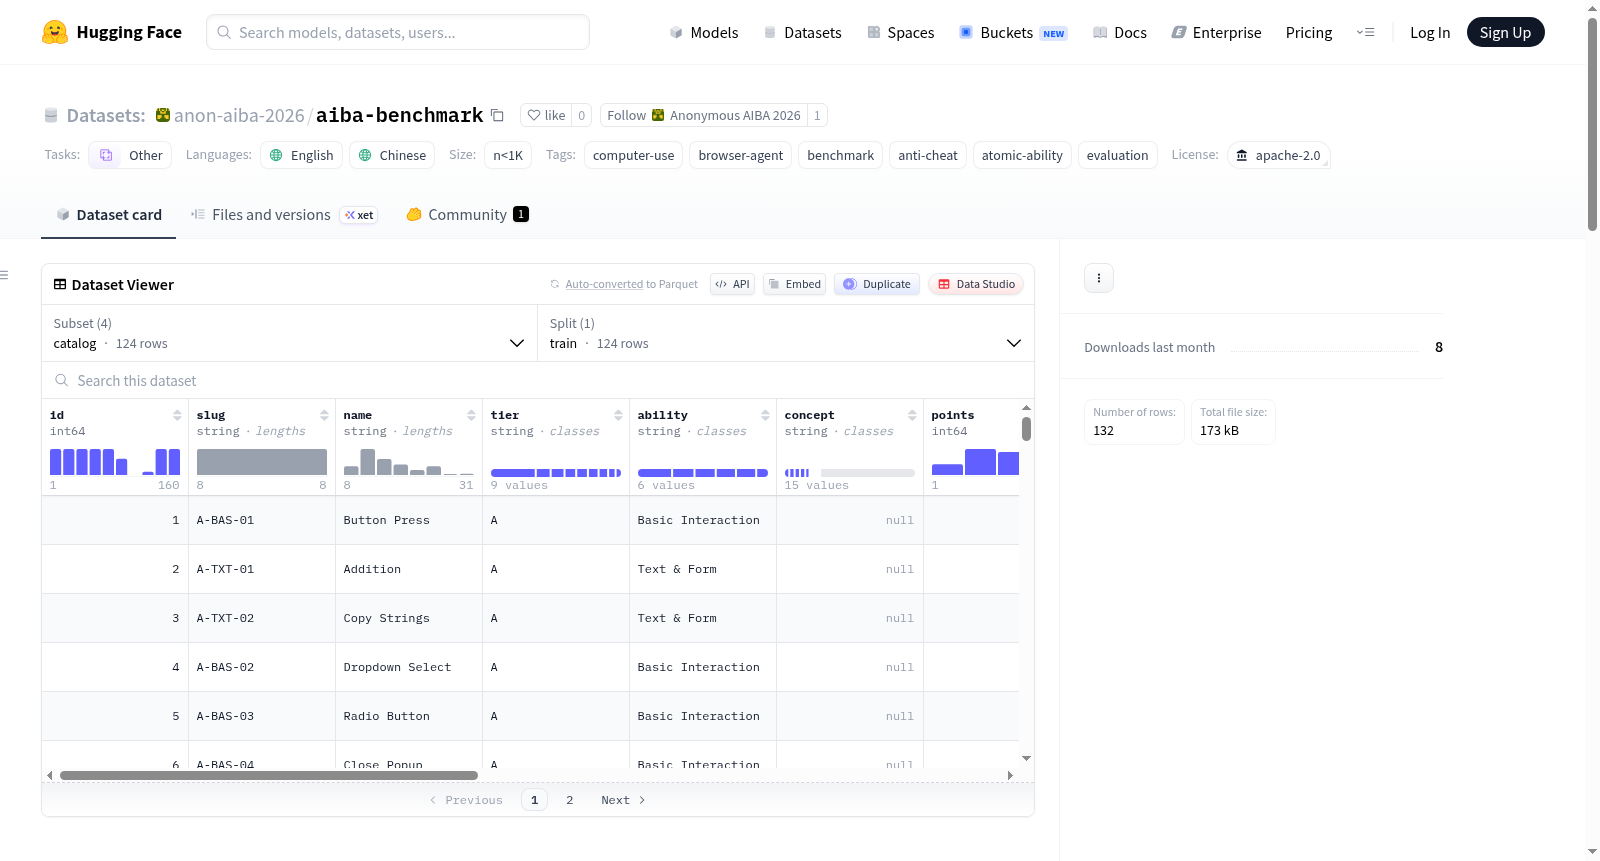Go to the Pricing page
The image size is (1600, 861).
(x=1309, y=32)
